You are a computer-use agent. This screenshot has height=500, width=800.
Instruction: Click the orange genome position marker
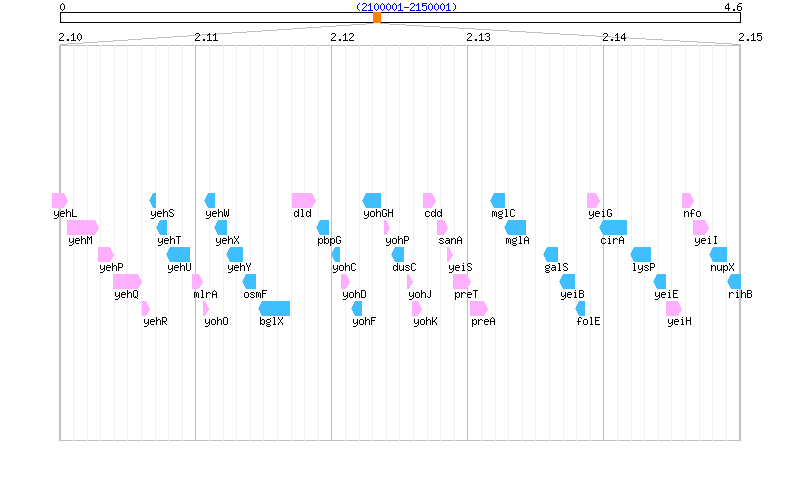pos(377,18)
